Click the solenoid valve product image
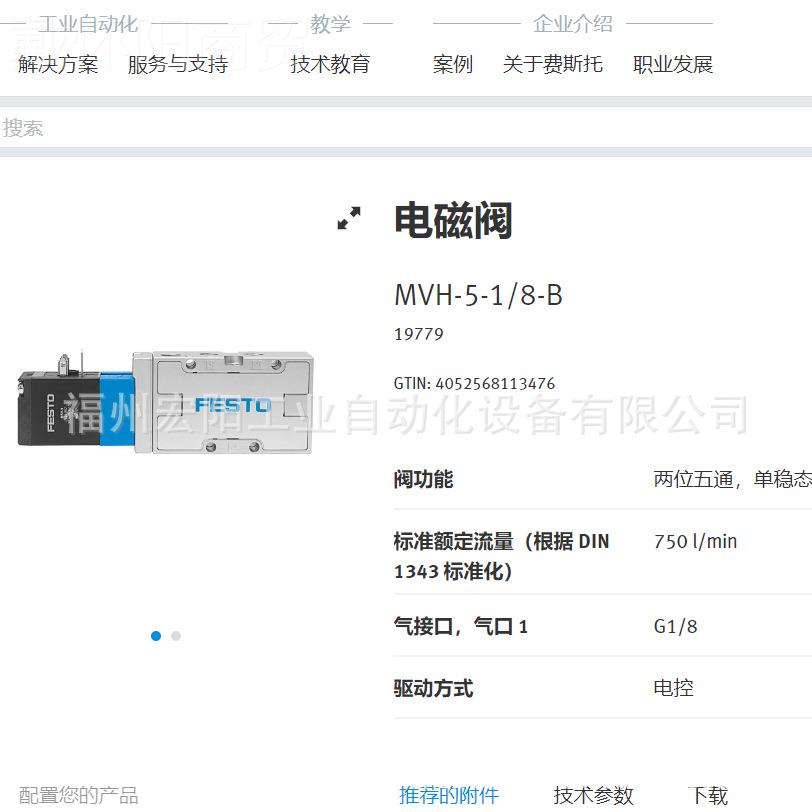The width and height of the screenshot is (812, 812). click(x=165, y=401)
